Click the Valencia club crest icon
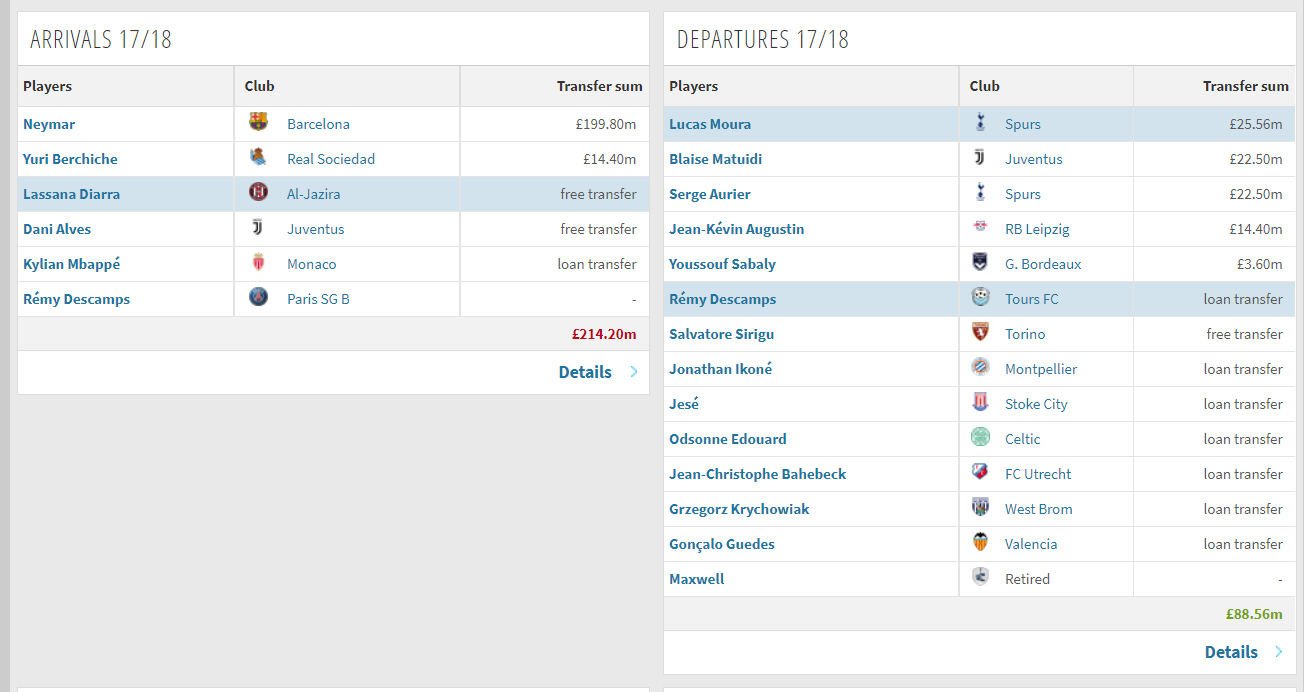The height and width of the screenshot is (692, 1304). click(x=980, y=542)
